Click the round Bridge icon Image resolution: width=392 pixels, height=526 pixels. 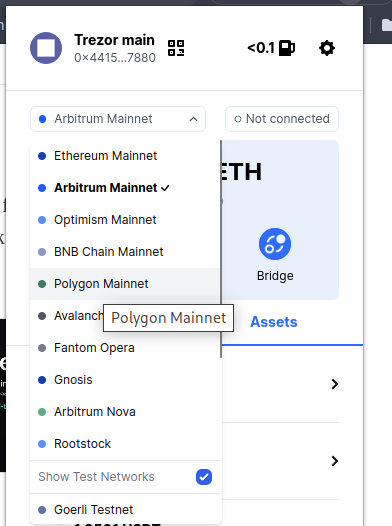[275, 244]
